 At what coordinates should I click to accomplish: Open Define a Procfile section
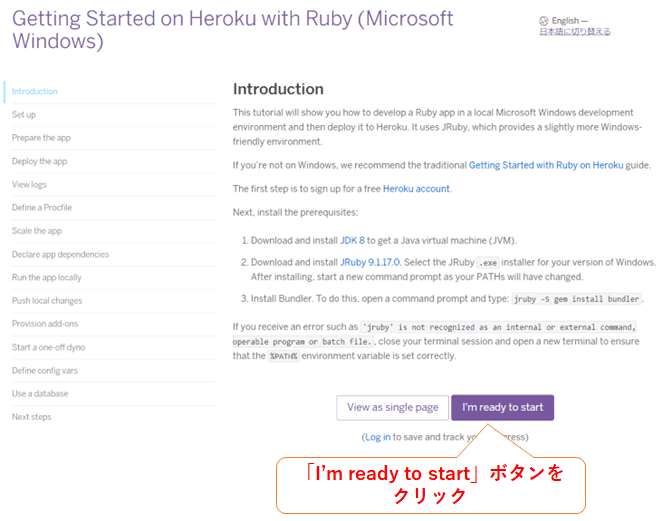42,207
